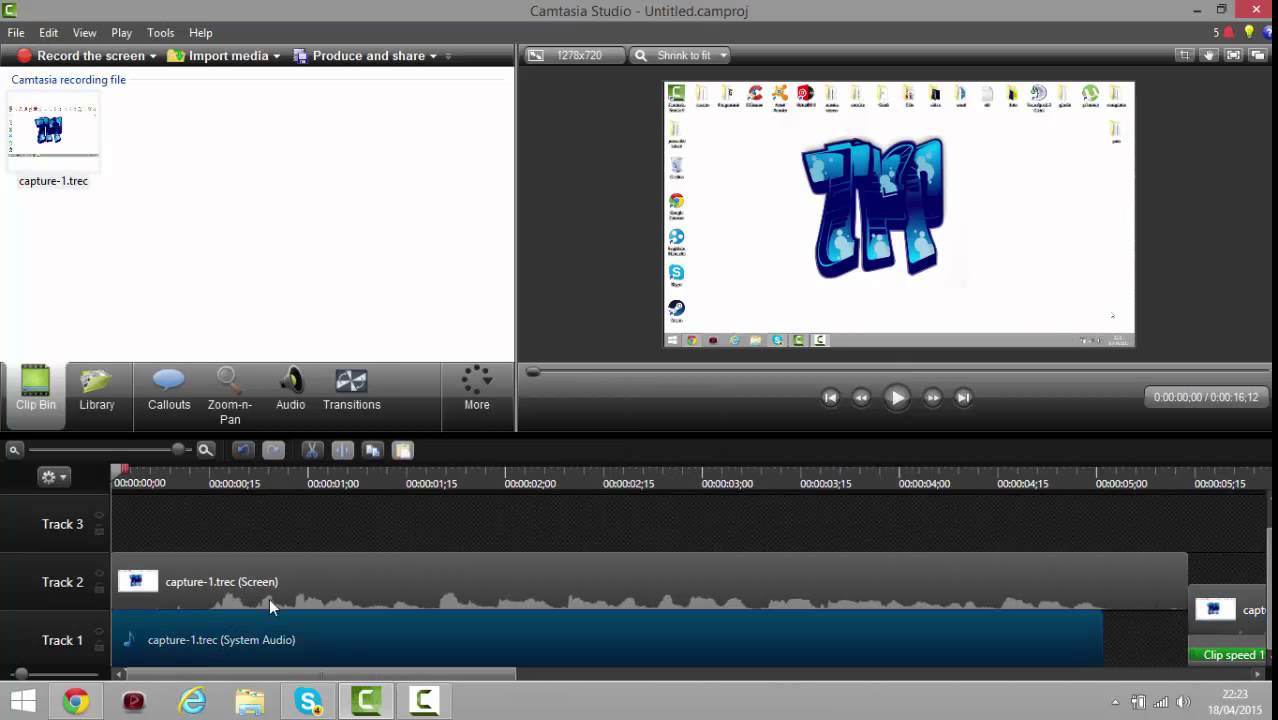Open the Tools menu
The width and height of the screenshot is (1278, 720).
tap(160, 32)
